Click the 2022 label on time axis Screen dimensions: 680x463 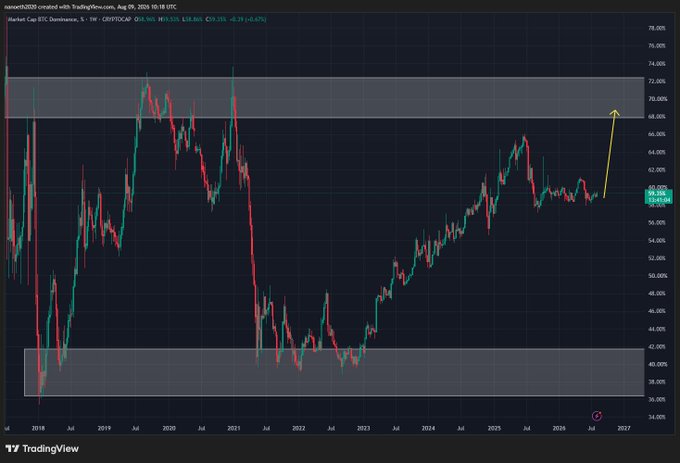point(298,428)
